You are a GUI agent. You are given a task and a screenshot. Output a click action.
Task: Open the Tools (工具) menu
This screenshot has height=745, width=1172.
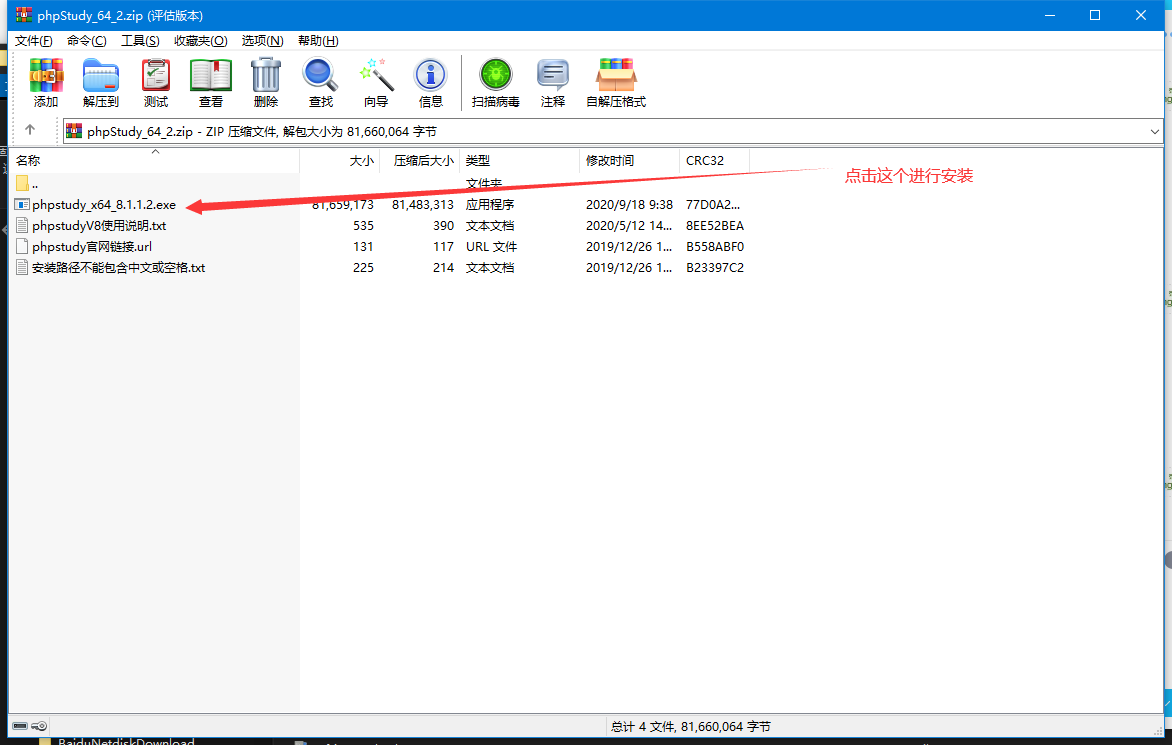coord(140,41)
